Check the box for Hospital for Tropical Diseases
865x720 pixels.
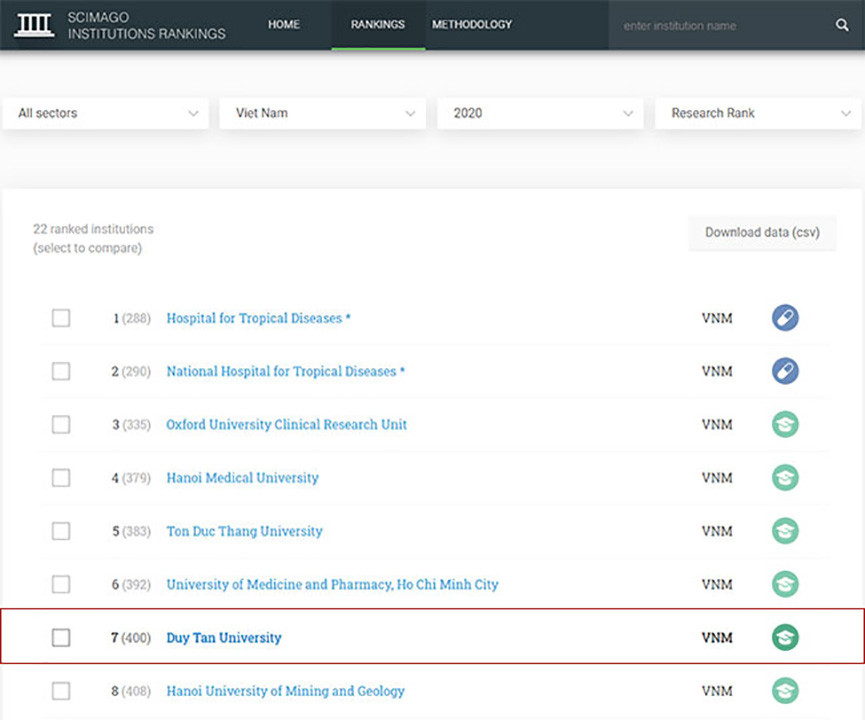(61, 318)
